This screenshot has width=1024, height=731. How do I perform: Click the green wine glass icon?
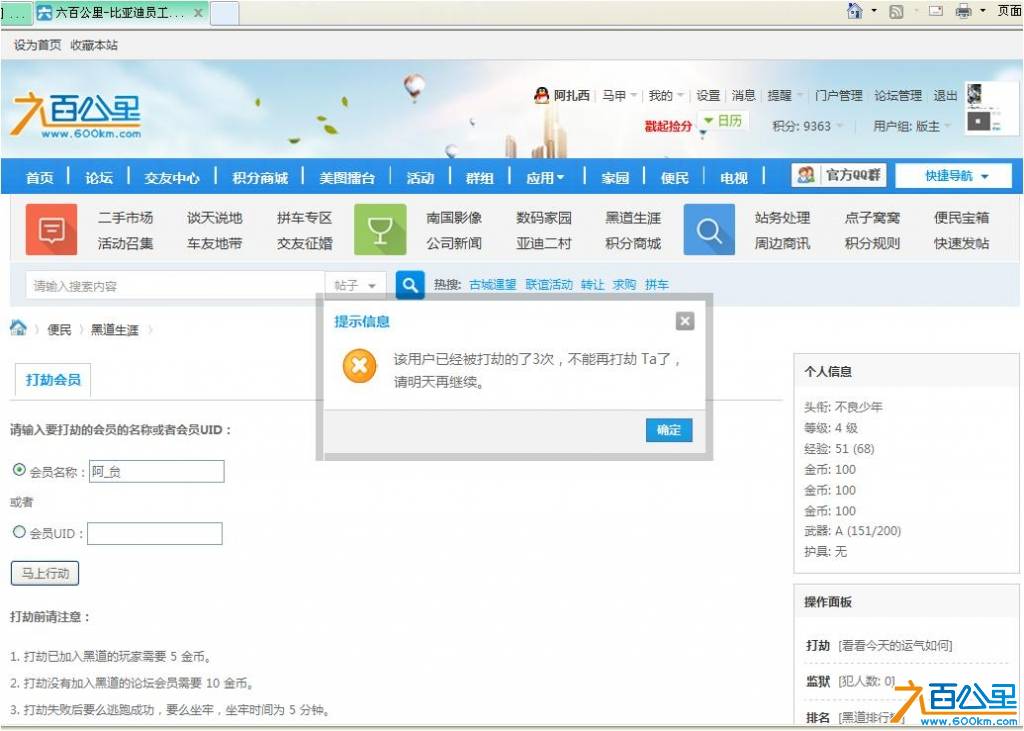coord(380,229)
